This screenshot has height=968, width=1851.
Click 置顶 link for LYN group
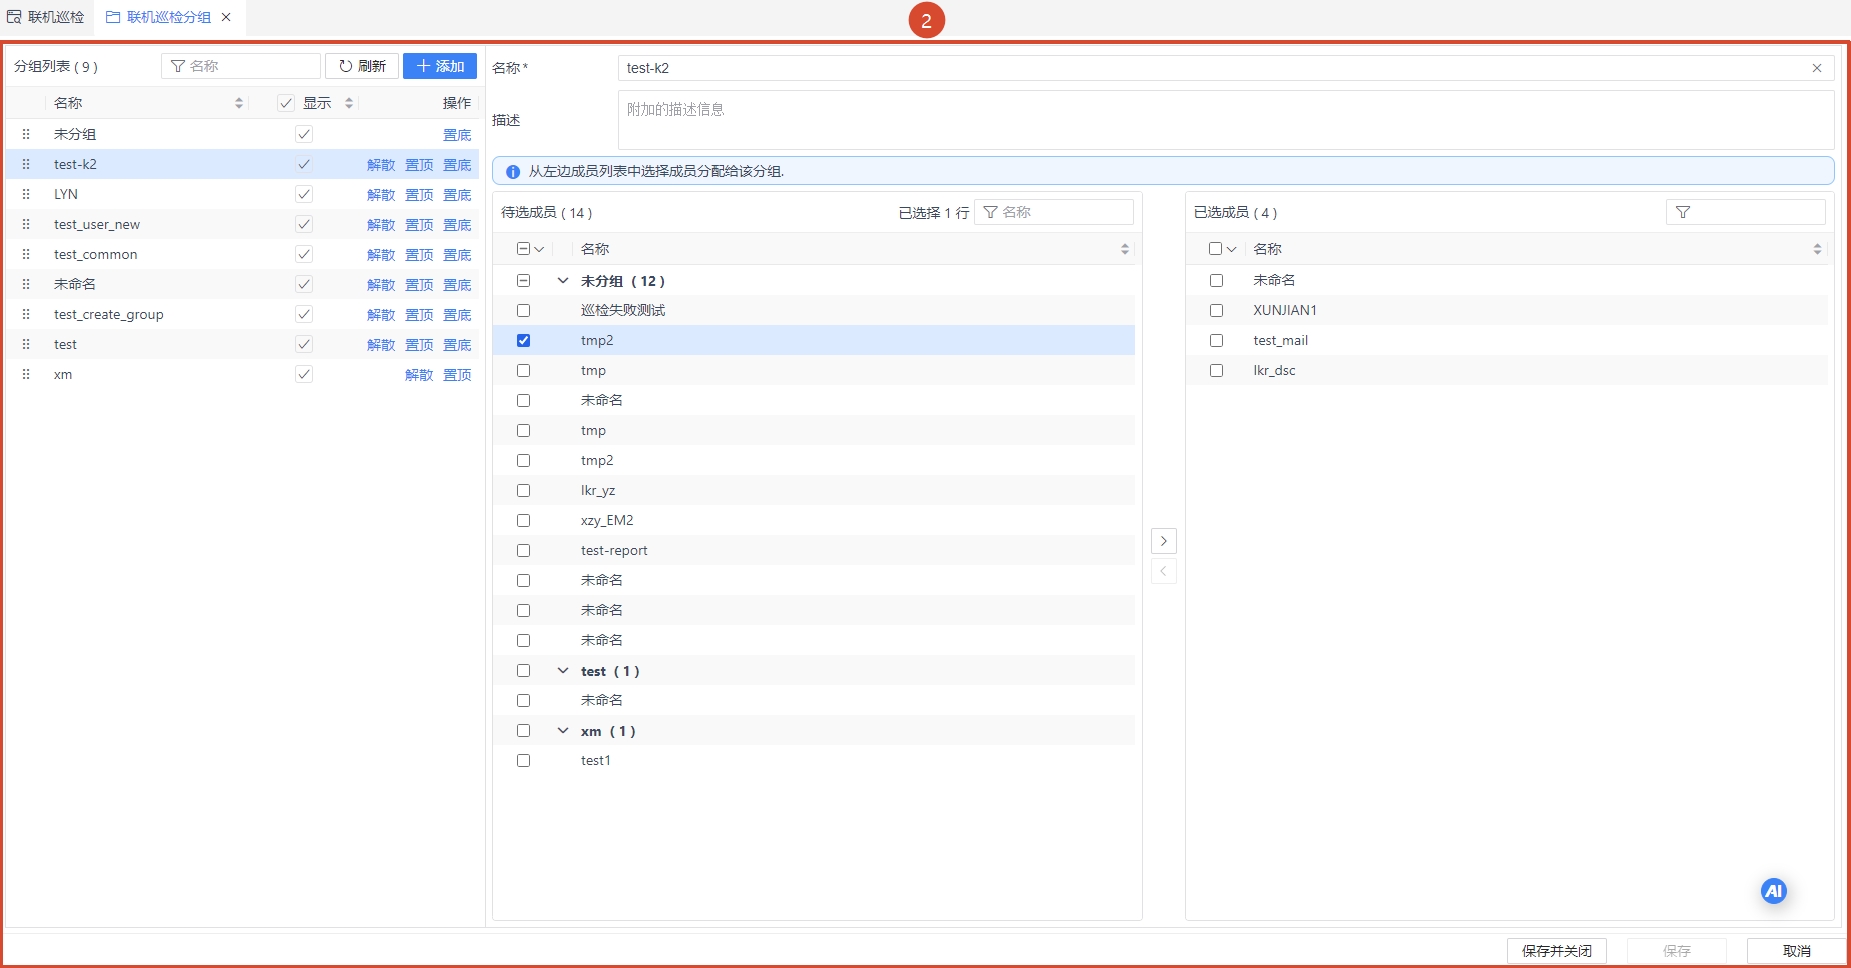(419, 195)
